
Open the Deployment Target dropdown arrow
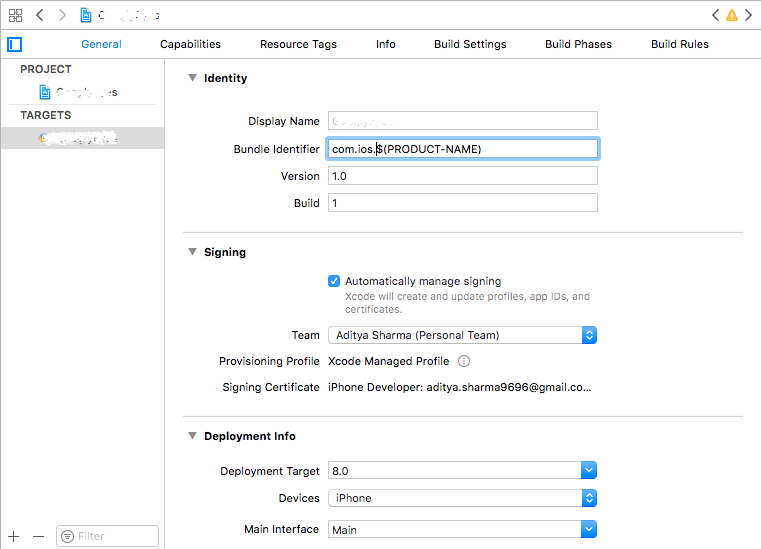click(589, 470)
